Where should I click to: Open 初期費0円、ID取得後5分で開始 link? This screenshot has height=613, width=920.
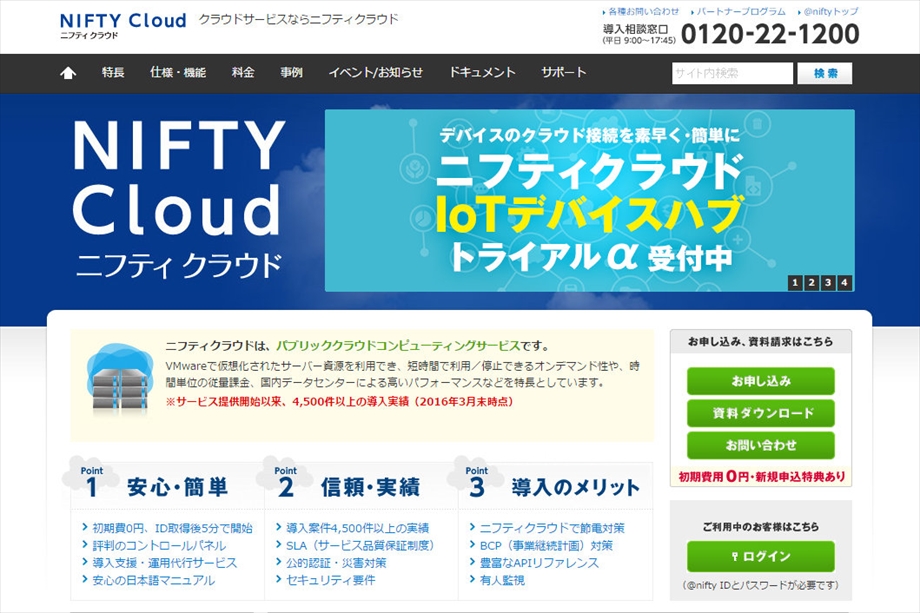[172, 528]
